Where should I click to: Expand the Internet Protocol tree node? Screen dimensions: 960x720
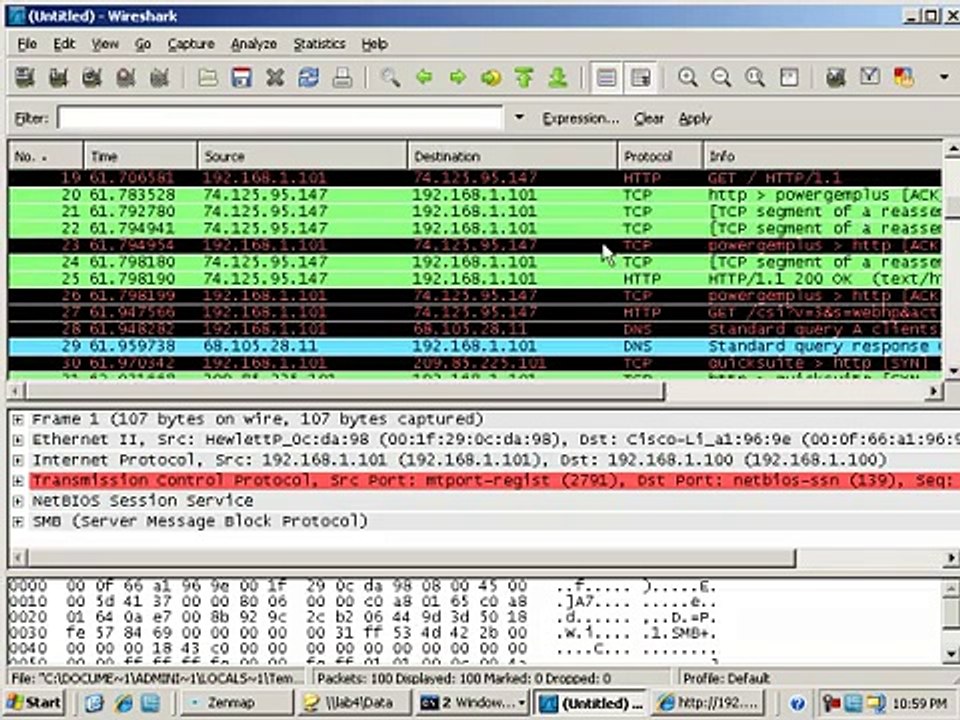point(18,460)
